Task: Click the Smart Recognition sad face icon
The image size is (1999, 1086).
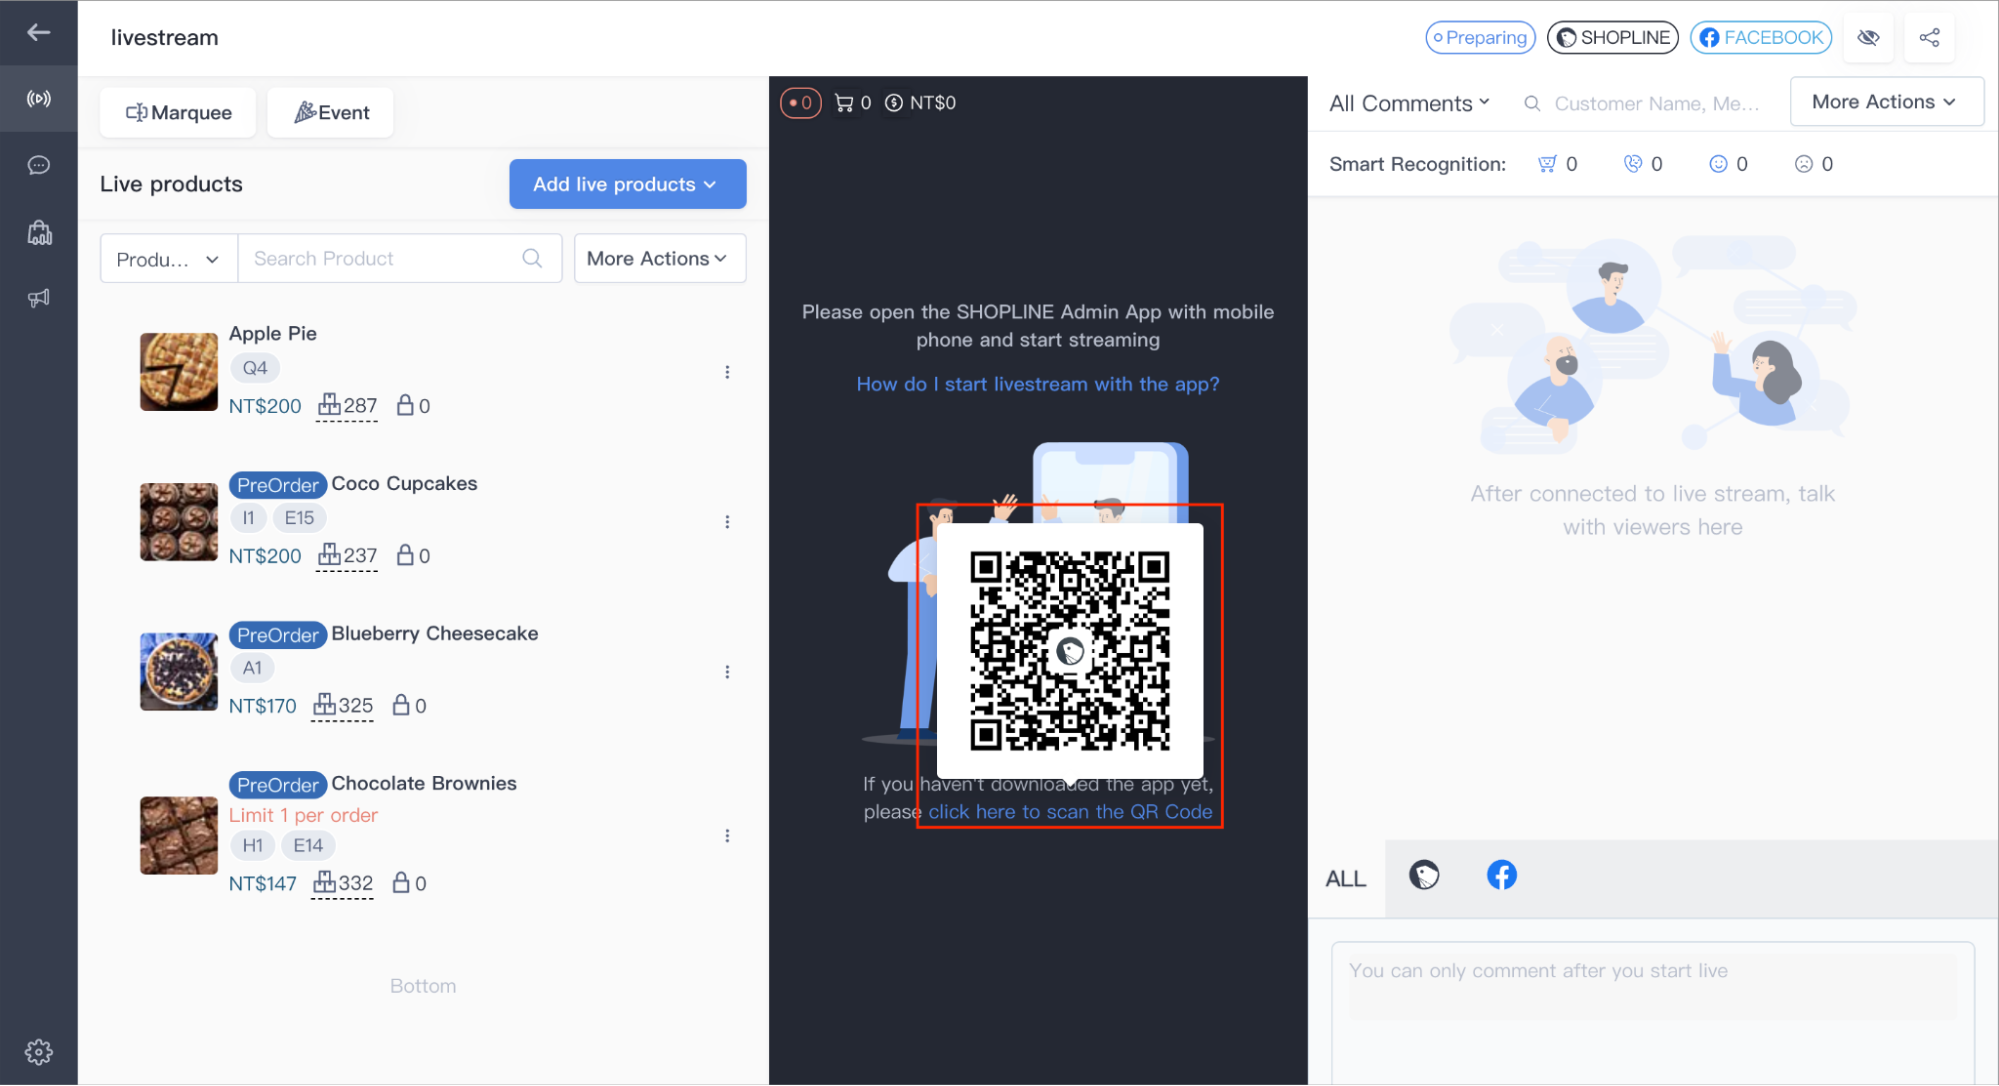Action: [x=1804, y=164]
